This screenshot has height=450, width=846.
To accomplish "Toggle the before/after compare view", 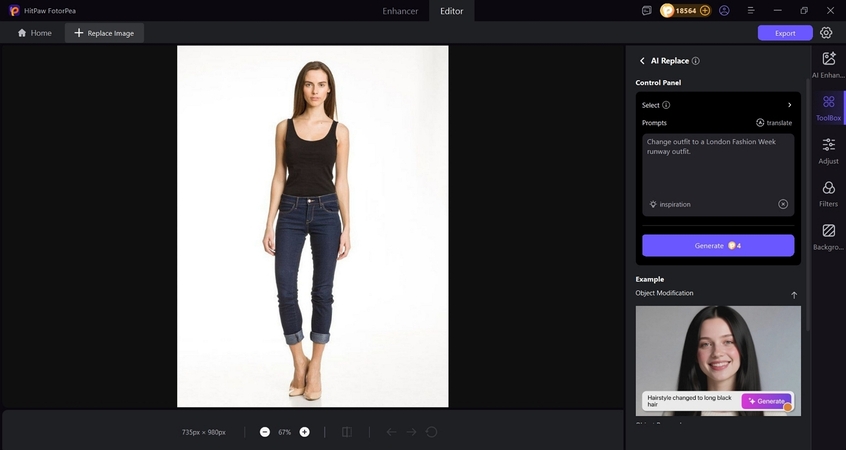I will 346,432.
